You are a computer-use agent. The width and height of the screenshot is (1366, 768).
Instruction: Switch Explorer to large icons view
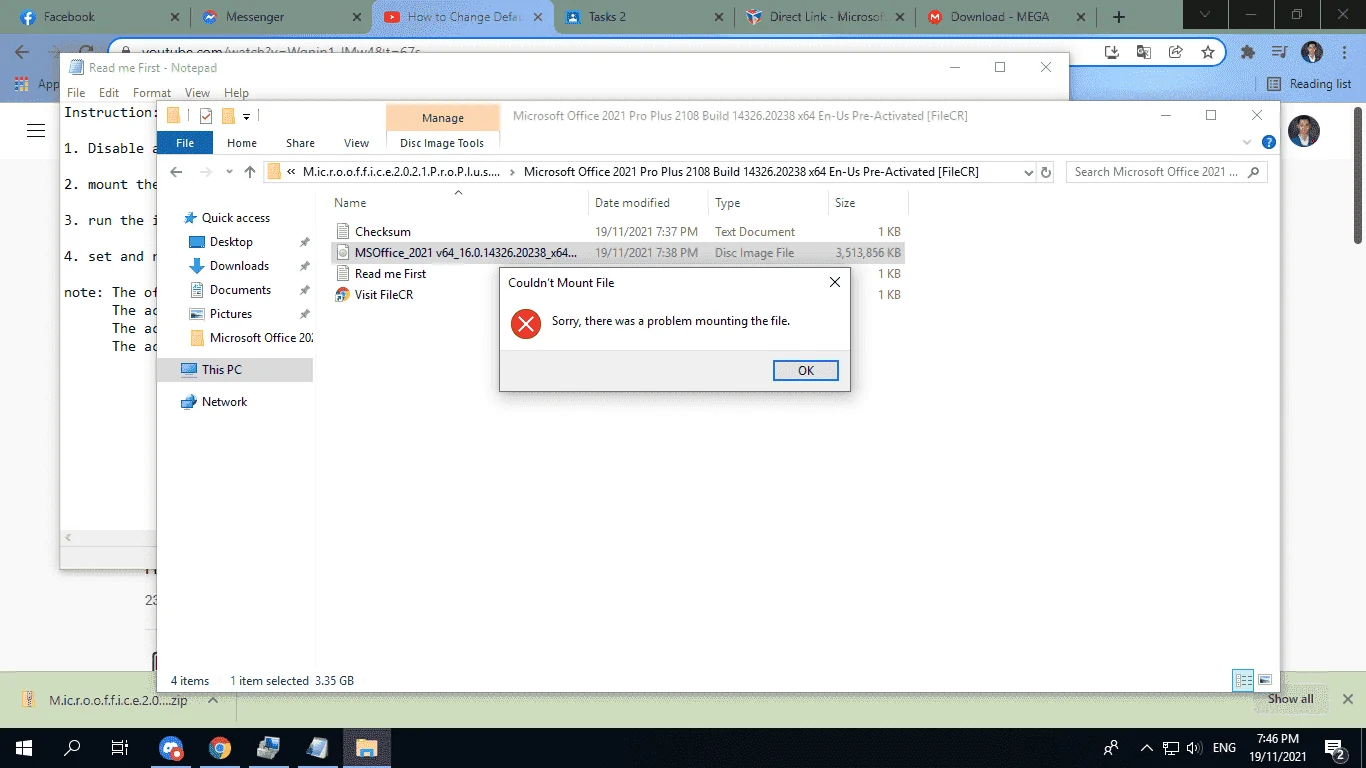coord(1265,681)
